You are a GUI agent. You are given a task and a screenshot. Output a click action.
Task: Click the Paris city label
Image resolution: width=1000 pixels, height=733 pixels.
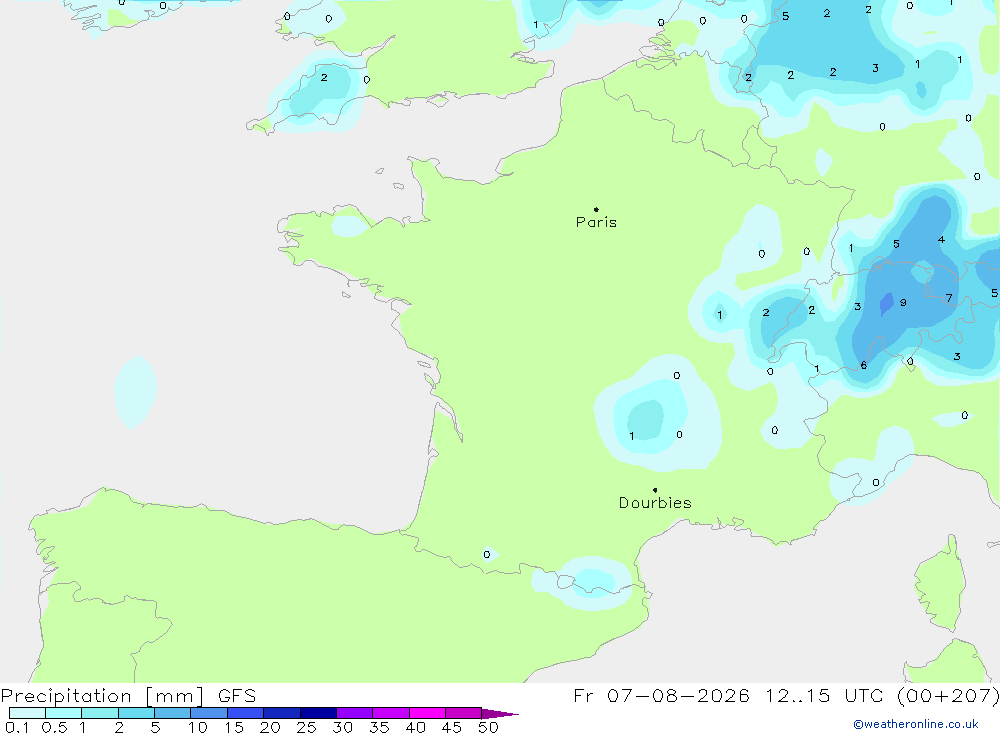pos(596,222)
